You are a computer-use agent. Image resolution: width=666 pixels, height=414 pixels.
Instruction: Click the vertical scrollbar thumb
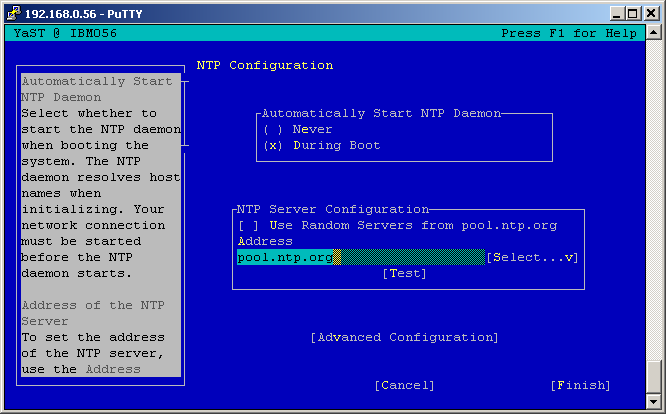[654, 377]
